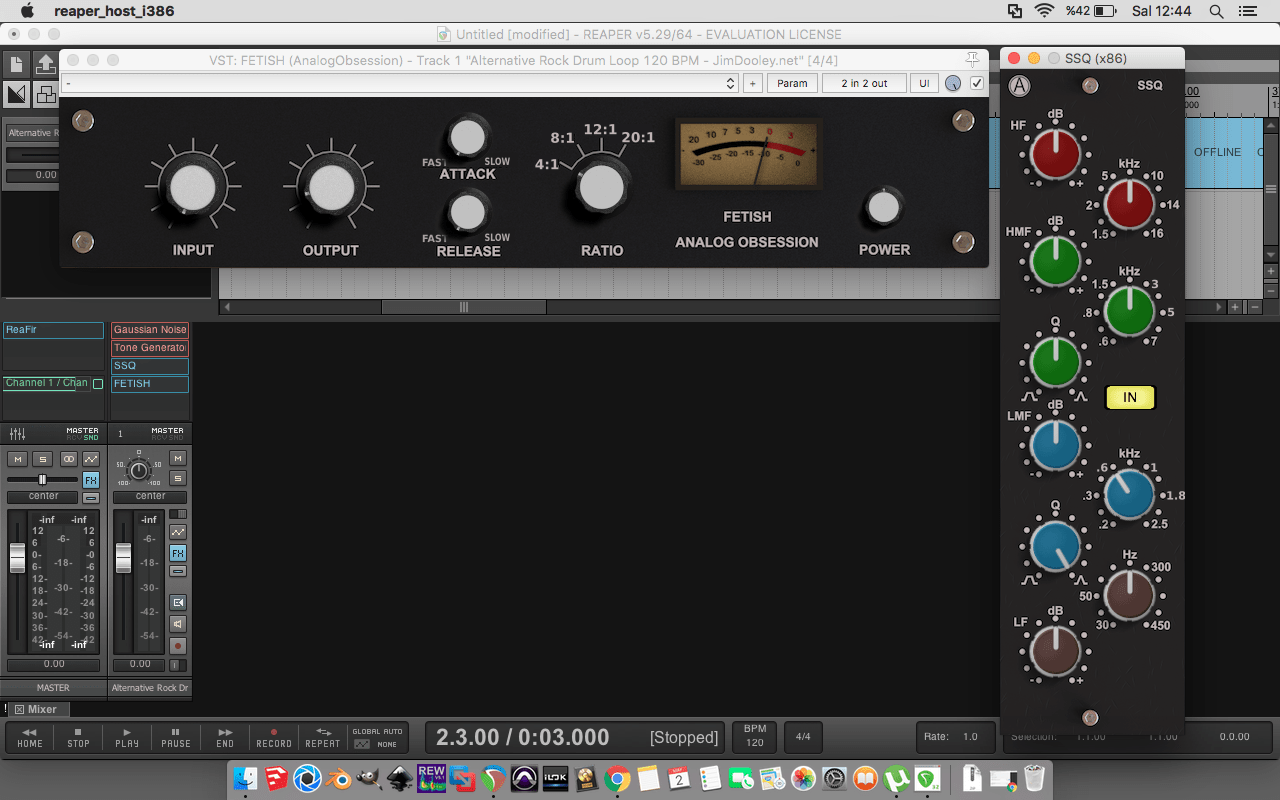
Task: Open the master FX button
Action: tap(91, 480)
